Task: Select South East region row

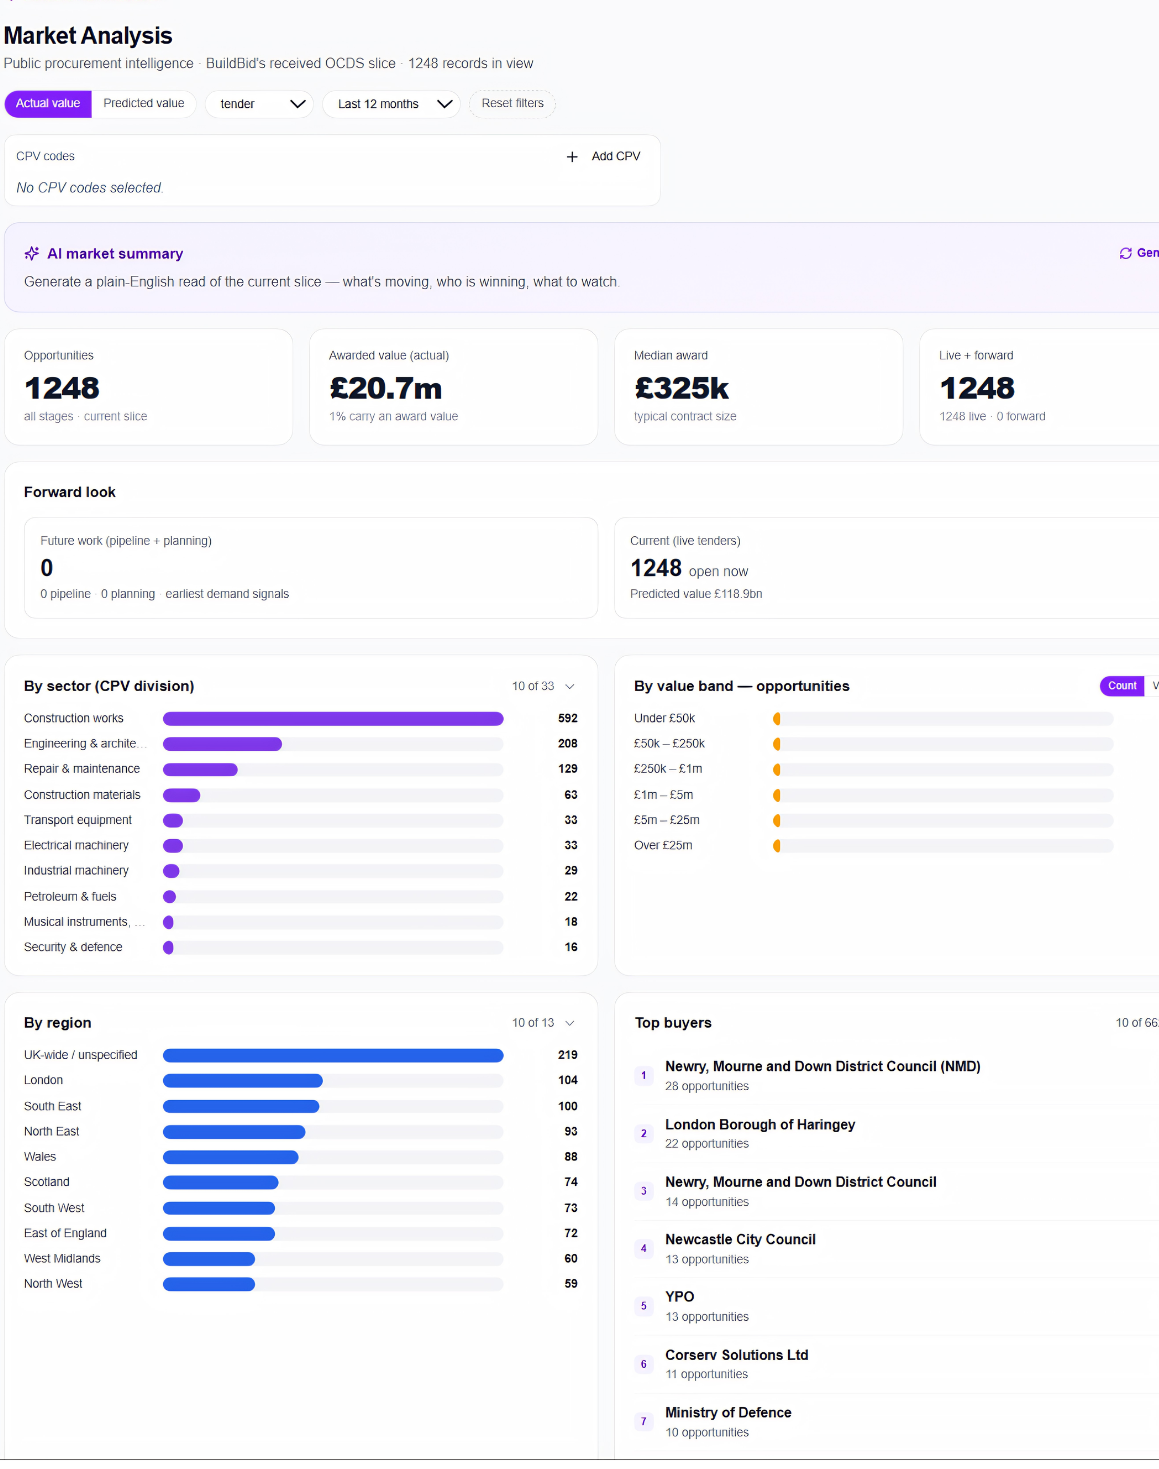Action: coord(301,1107)
